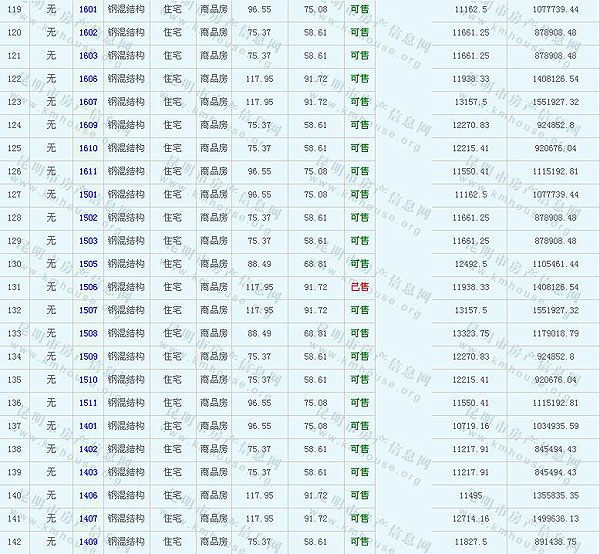Open room number 1601 link
Image resolution: width=600 pixels, height=554 pixels.
pos(88,9)
